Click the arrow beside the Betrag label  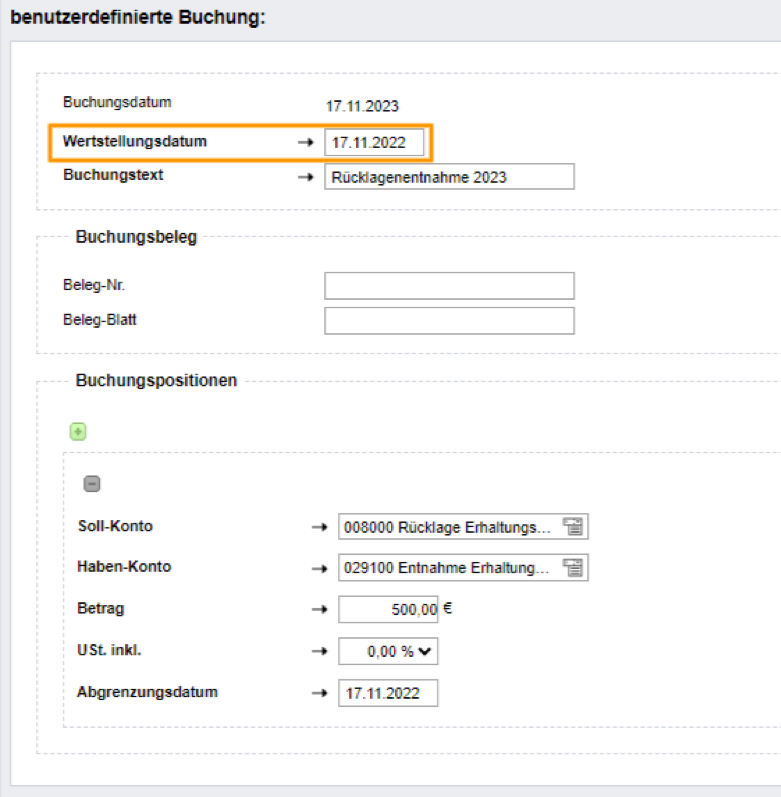319,609
